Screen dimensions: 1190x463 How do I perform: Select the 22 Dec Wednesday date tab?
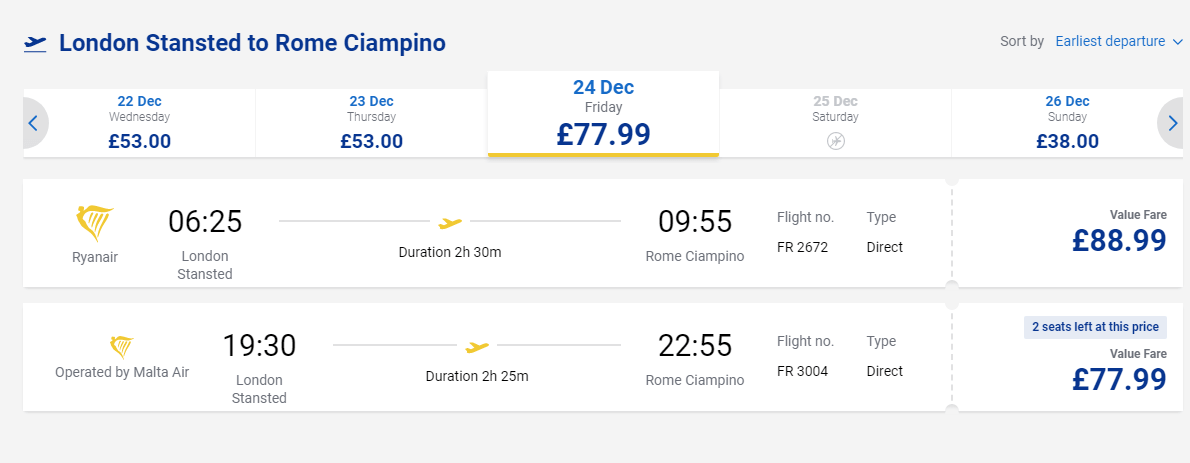tap(140, 123)
